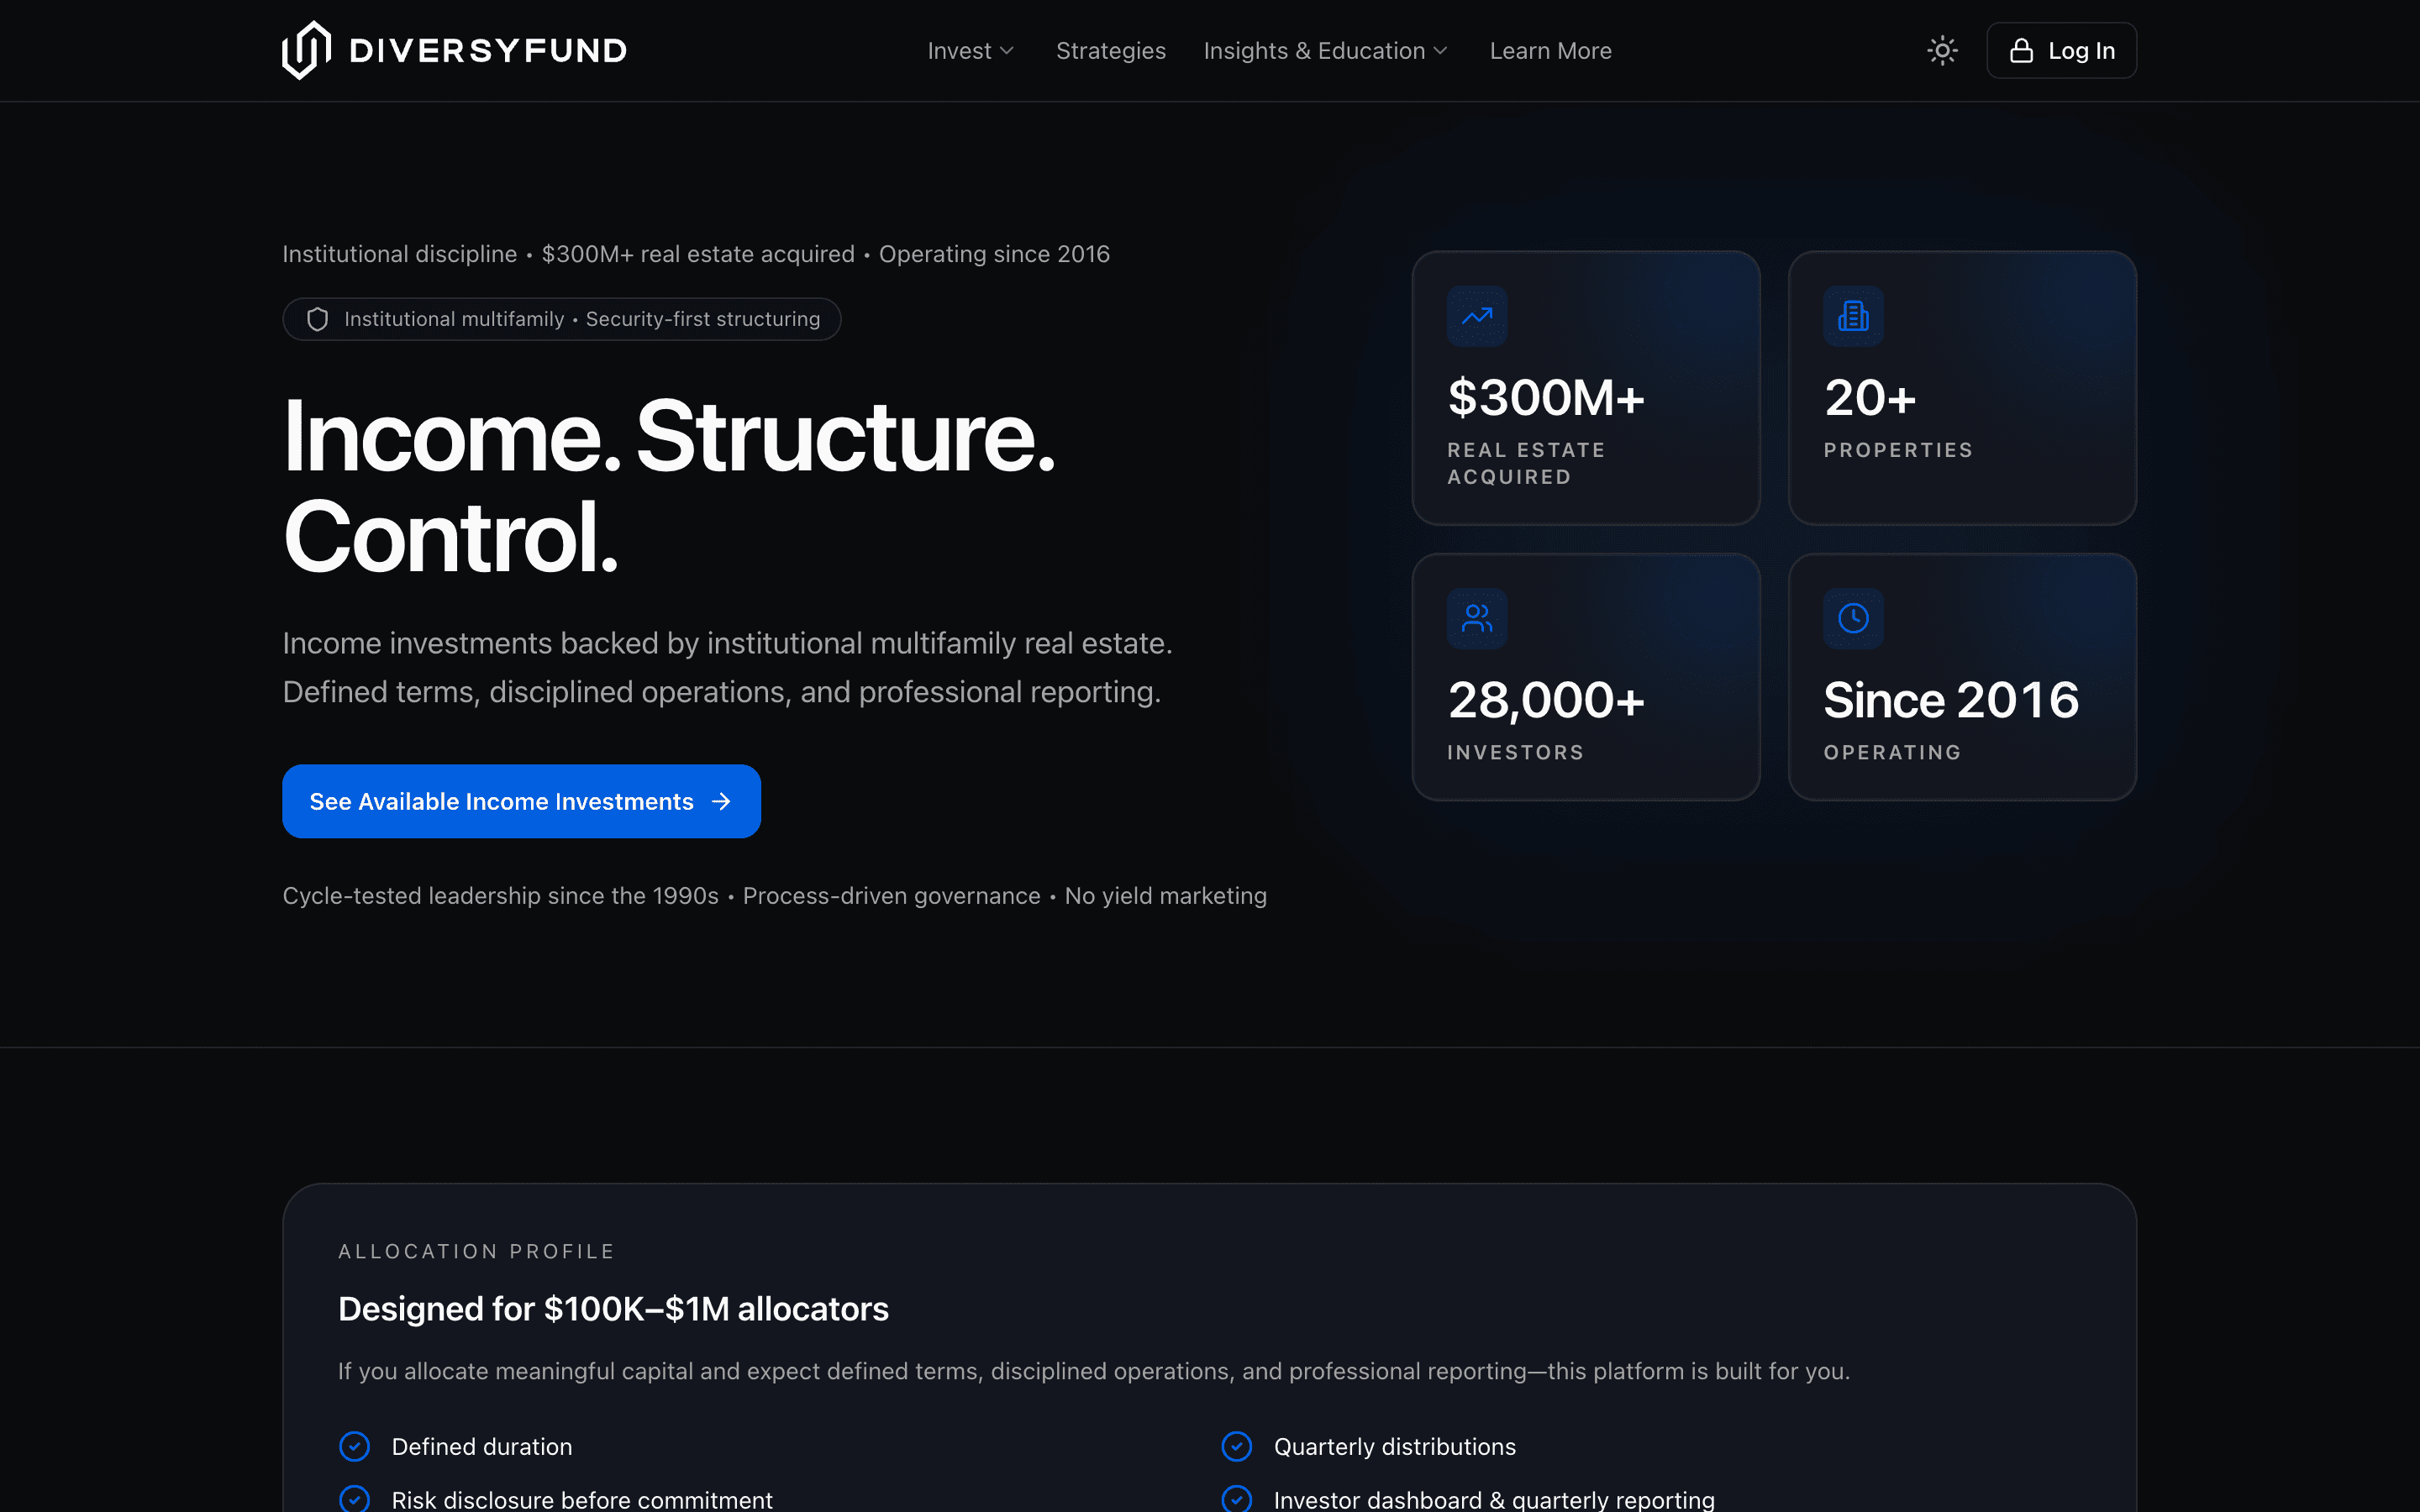
Task: Click check icon beside Investor dashboard & quarterly reporting
Action: tap(1236, 1499)
